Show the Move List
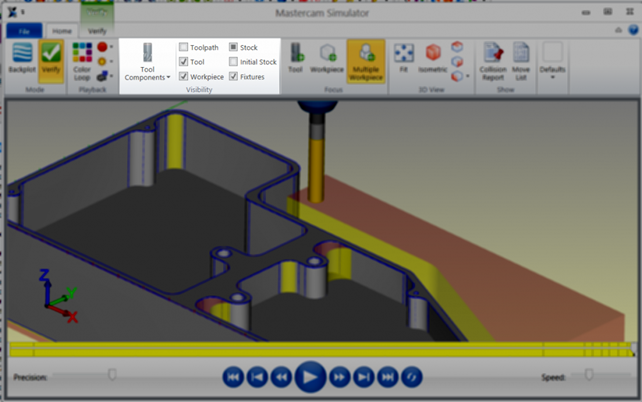The height and width of the screenshot is (402, 642). [x=521, y=61]
